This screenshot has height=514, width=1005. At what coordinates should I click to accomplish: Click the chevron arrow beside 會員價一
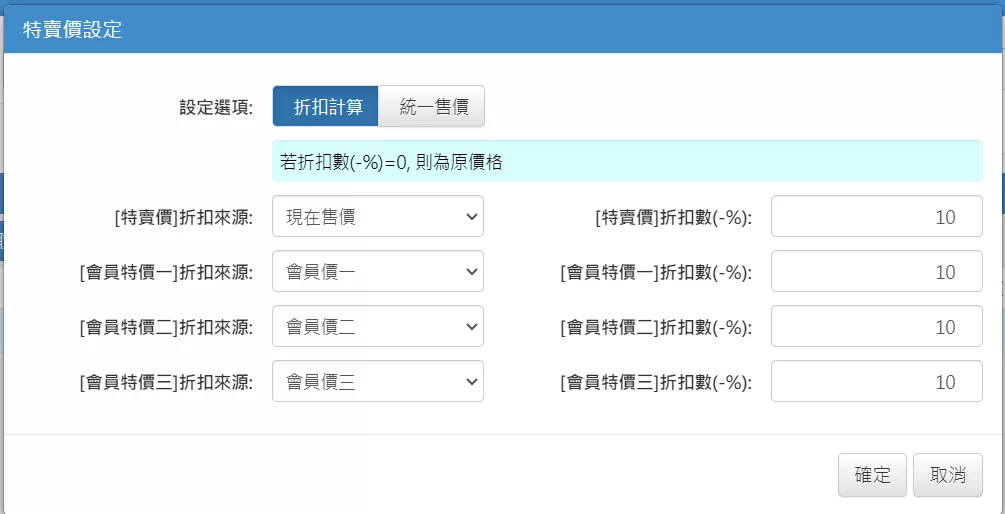pos(472,272)
